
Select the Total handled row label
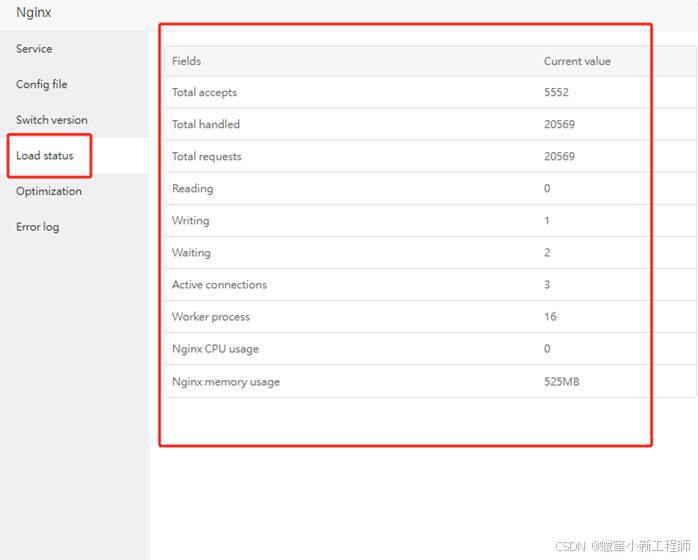coord(206,124)
